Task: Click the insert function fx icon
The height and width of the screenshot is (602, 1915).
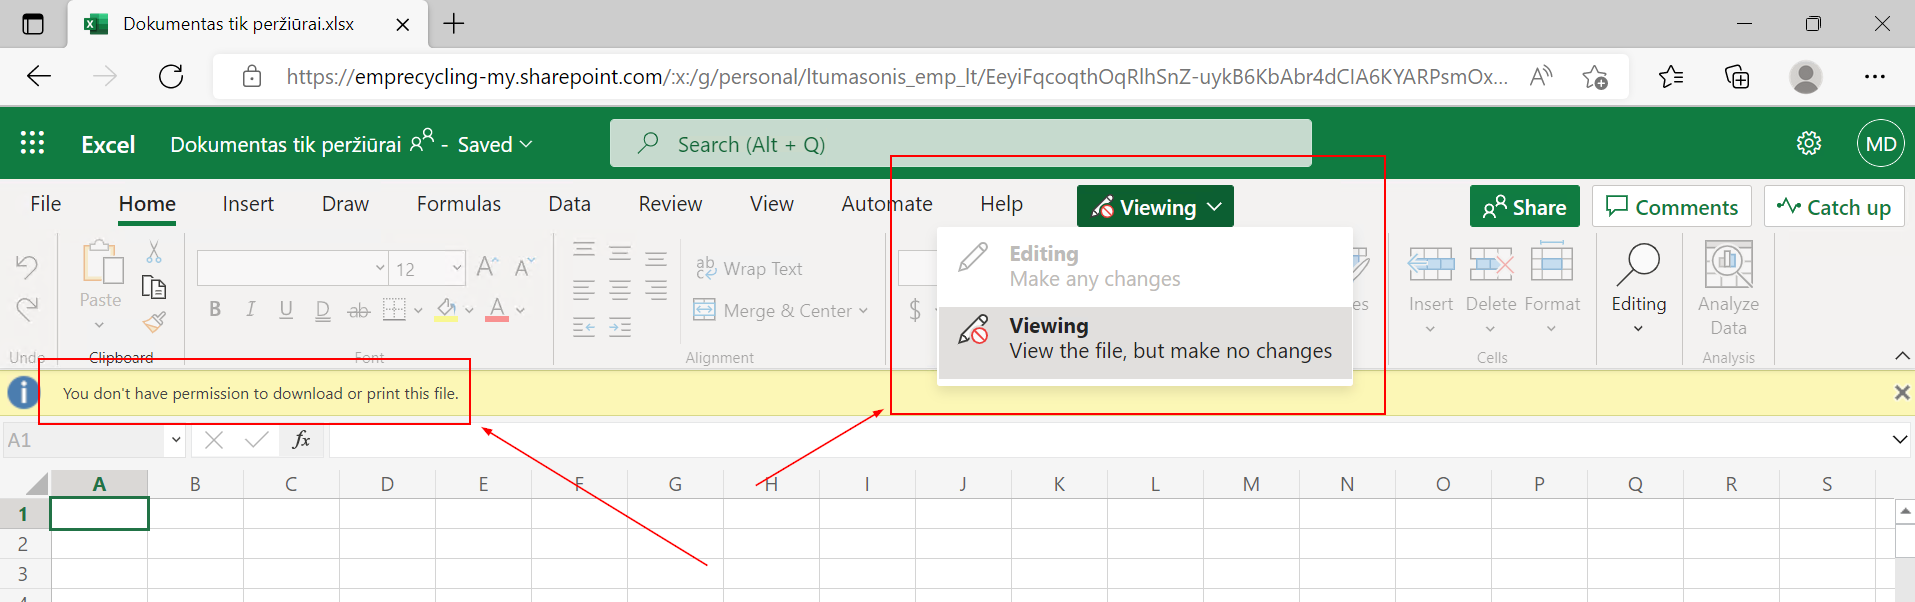Action: [x=301, y=440]
